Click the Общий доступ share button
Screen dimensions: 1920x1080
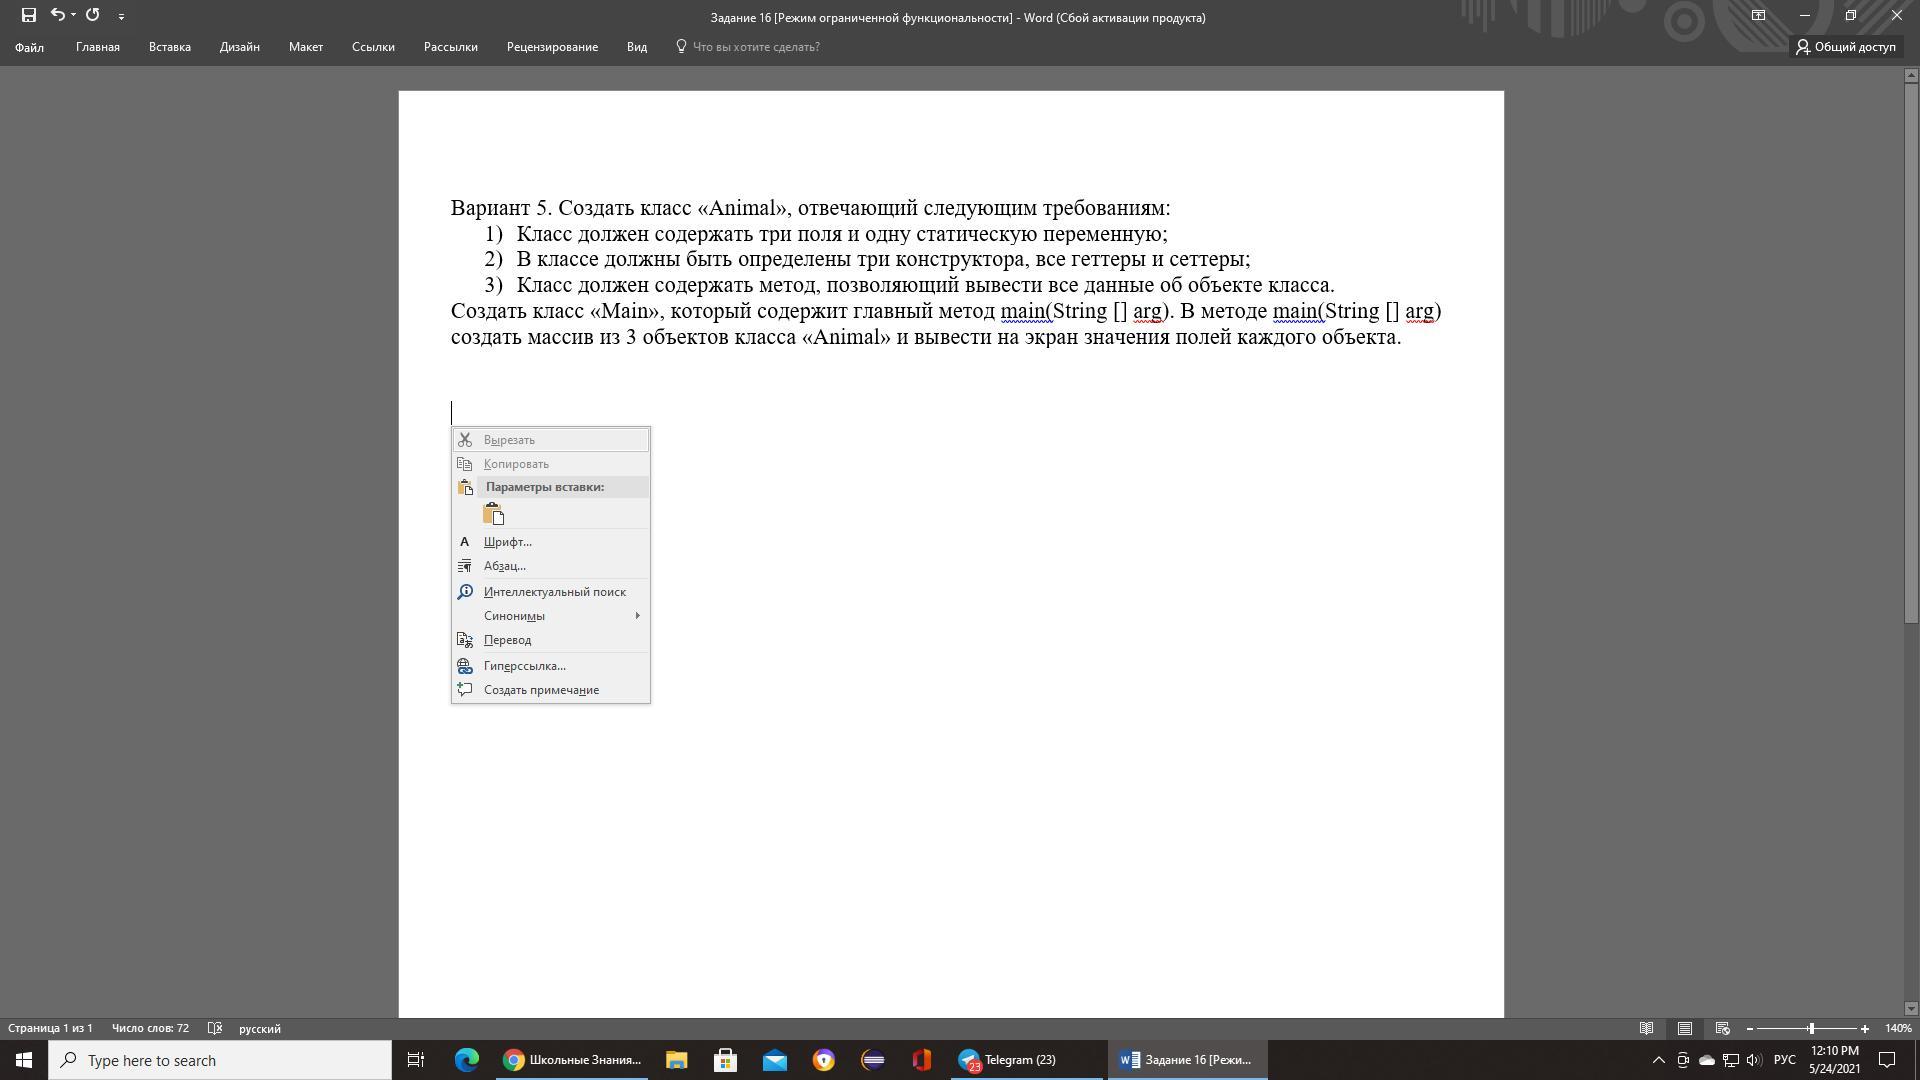point(1845,47)
